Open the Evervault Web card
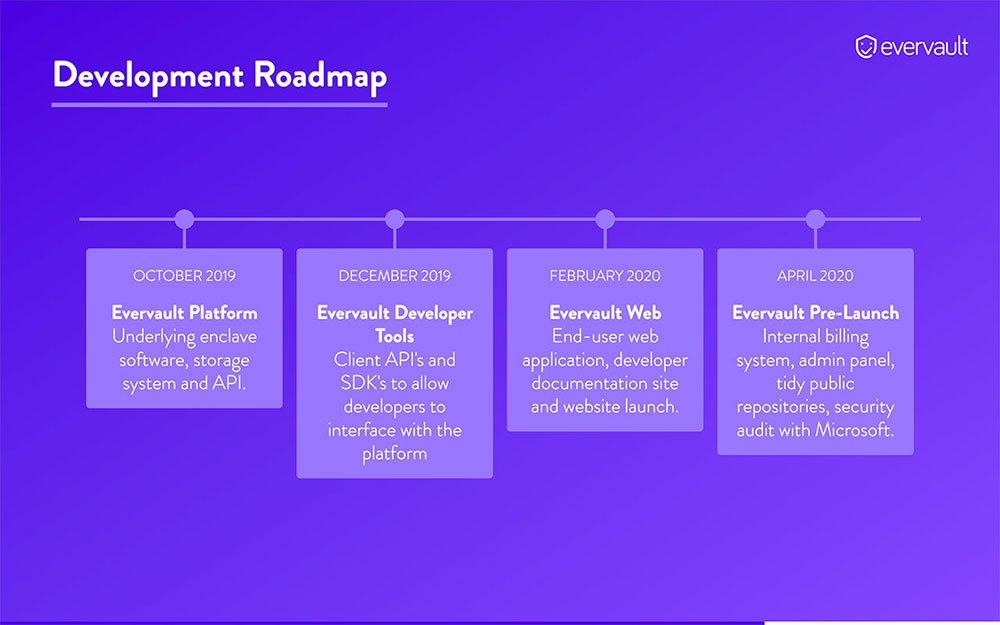This screenshot has width=1000, height=625. (605, 340)
